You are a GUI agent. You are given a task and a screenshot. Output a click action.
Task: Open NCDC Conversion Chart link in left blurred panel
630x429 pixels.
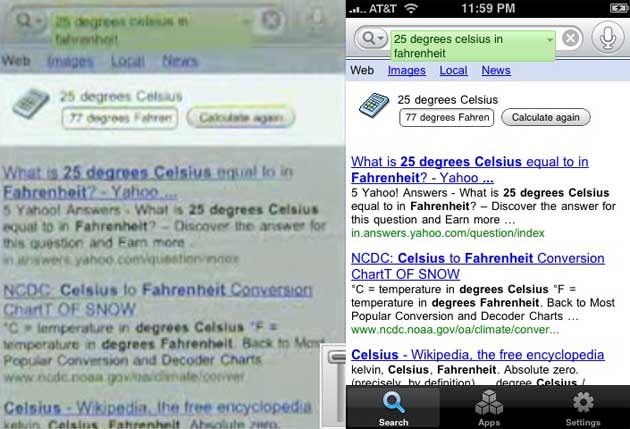[158, 299]
